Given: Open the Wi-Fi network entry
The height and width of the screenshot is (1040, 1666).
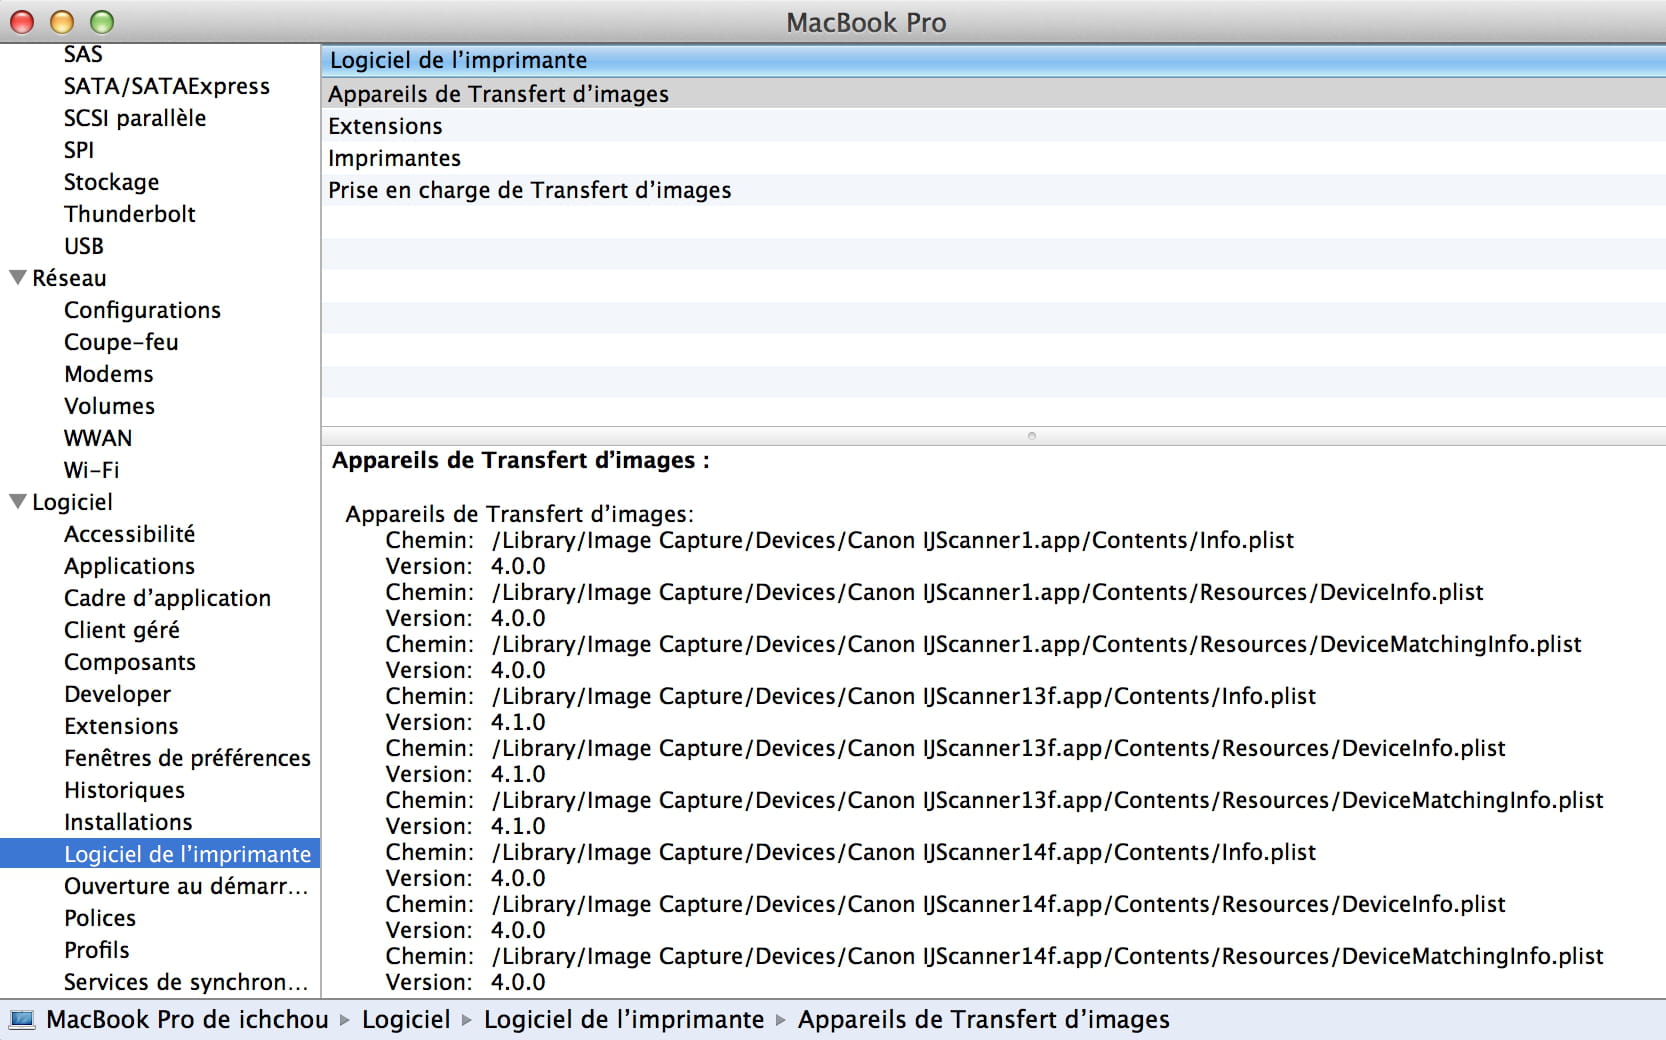Looking at the screenshot, I should [91, 470].
